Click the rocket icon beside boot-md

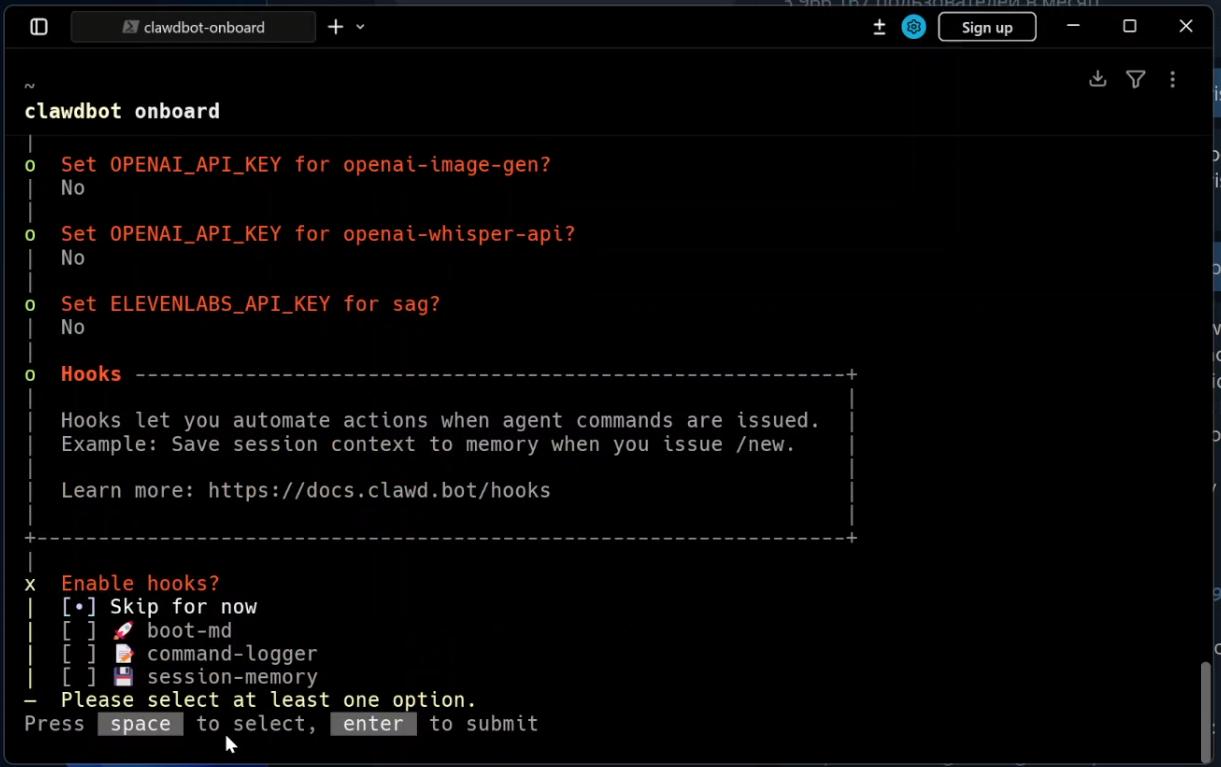122,629
